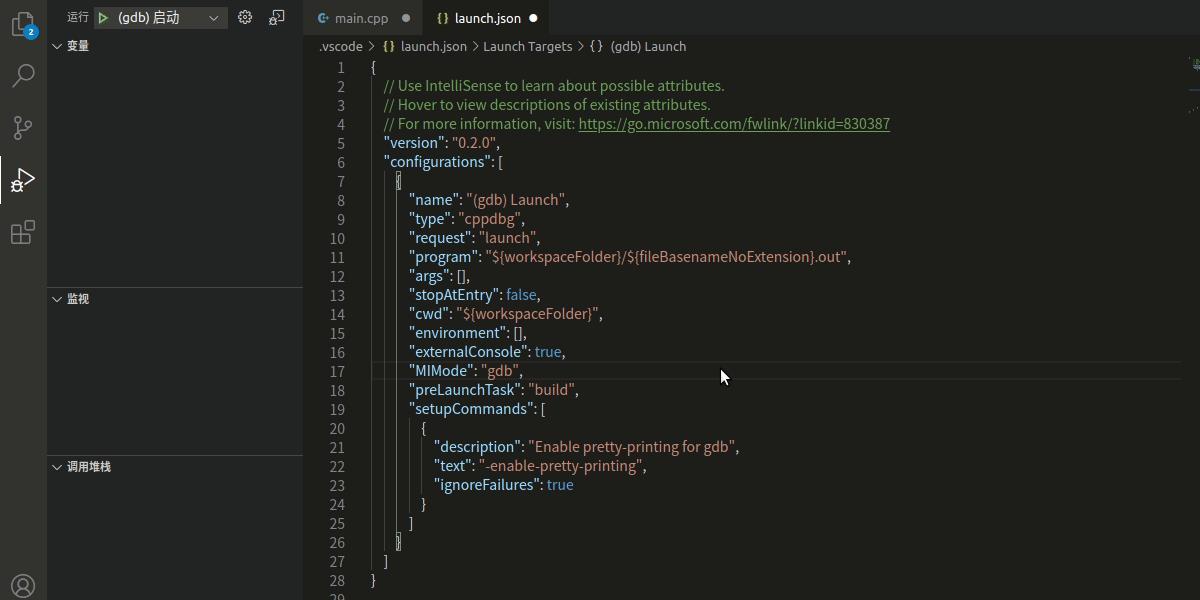Select the Run and Debug icon
Image resolution: width=1200 pixels, height=600 pixels.
[22, 180]
